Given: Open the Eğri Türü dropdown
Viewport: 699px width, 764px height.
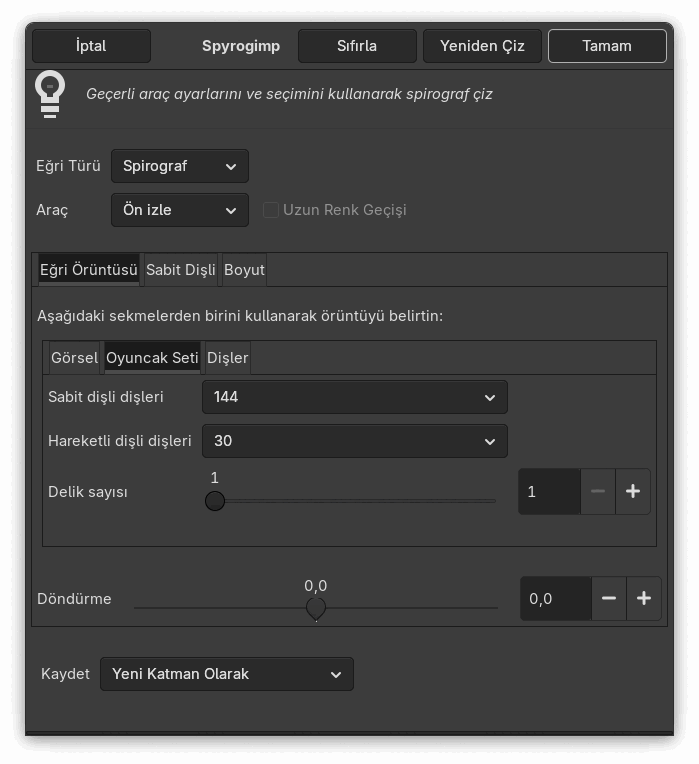Looking at the screenshot, I should [180, 166].
